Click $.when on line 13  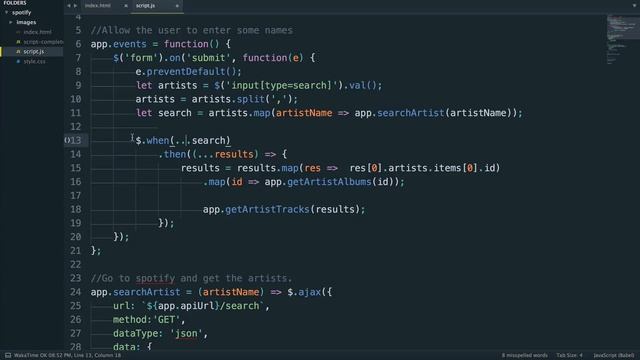(152, 141)
